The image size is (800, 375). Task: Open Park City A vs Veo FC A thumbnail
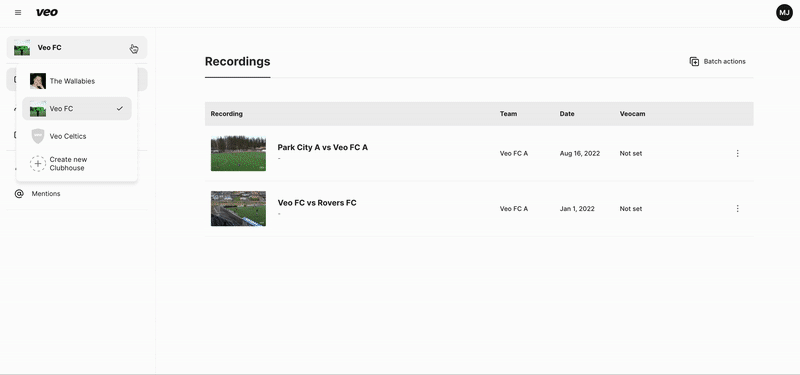pos(238,153)
